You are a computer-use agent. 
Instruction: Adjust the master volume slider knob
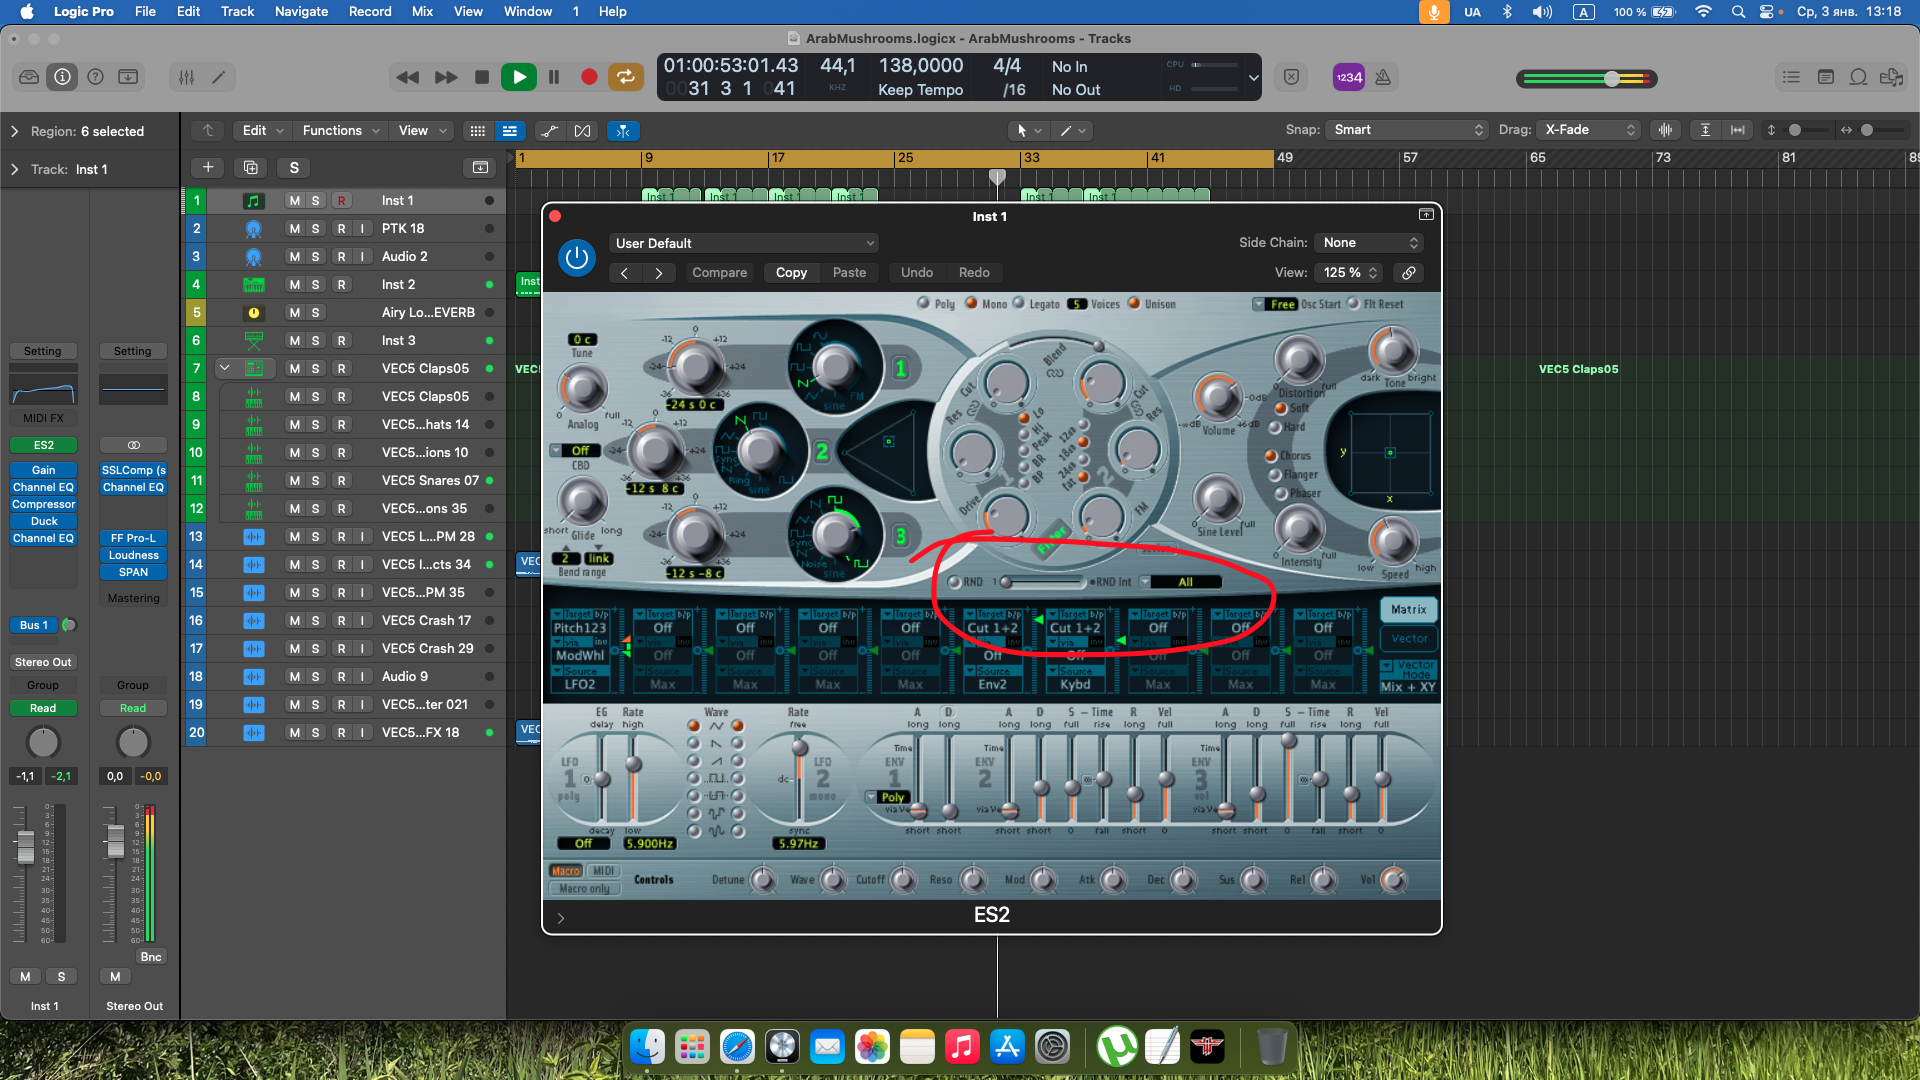click(1612, 78)
